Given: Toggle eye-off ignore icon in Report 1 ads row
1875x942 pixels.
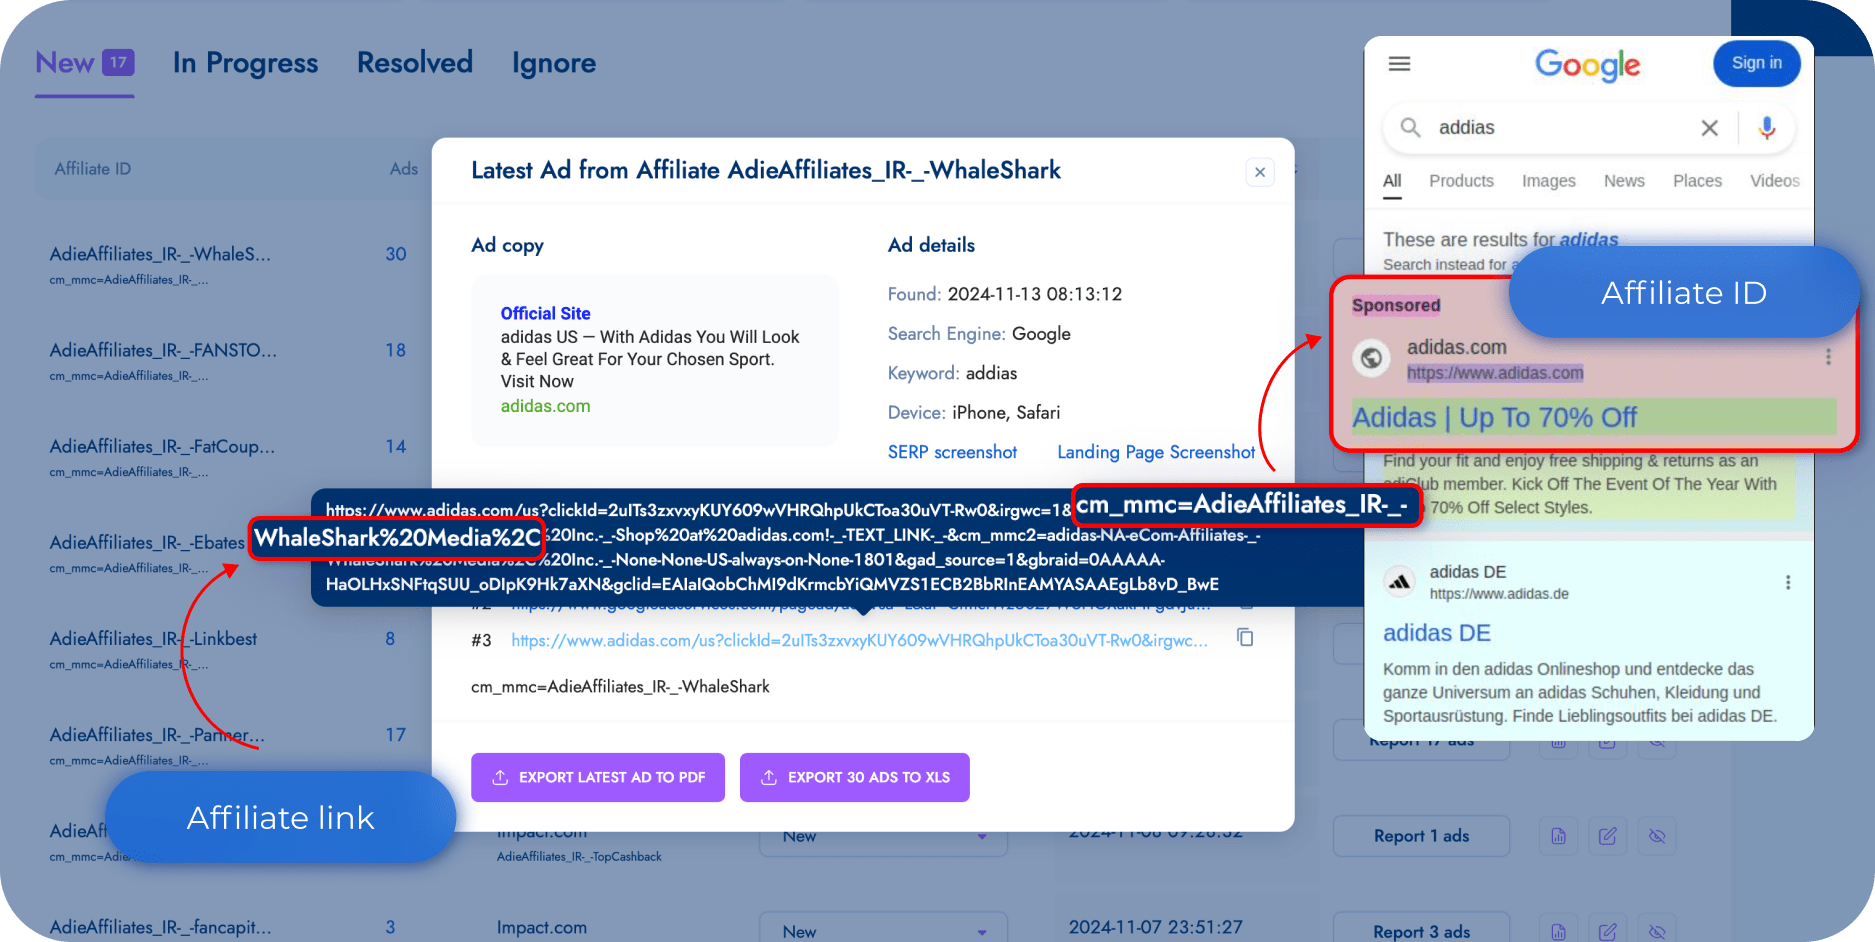Looking at the screenshot, I should tap(1657, 836).
